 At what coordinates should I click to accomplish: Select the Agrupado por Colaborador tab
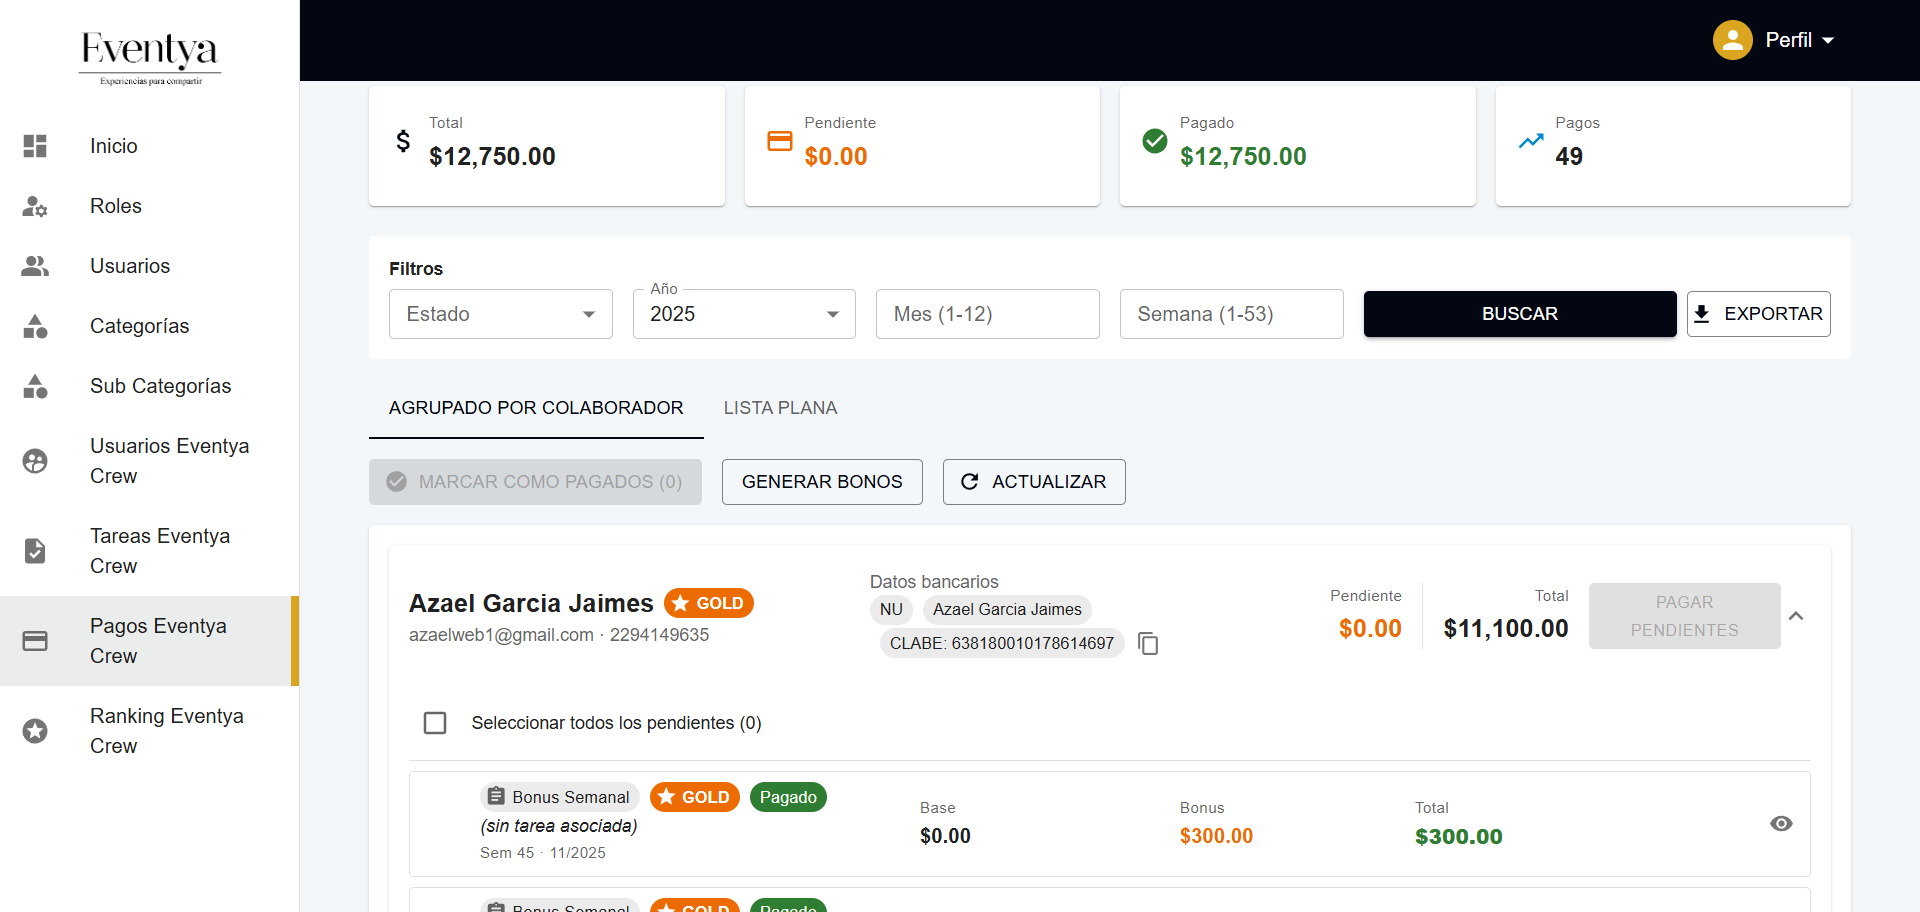tap(536, 408)
